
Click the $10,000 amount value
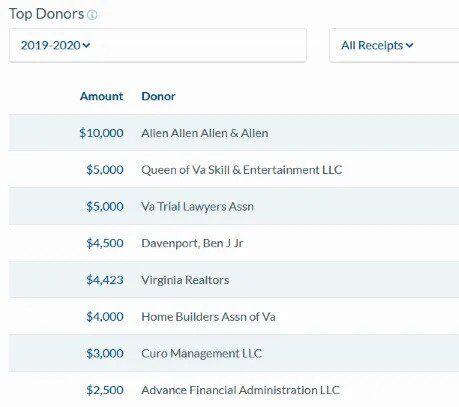tap(101, 133)
